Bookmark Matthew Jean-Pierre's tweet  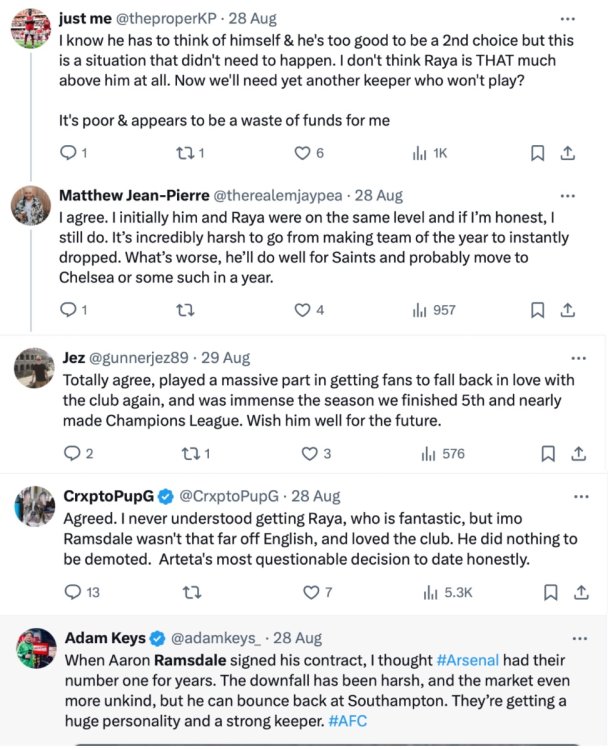[537, 310]
